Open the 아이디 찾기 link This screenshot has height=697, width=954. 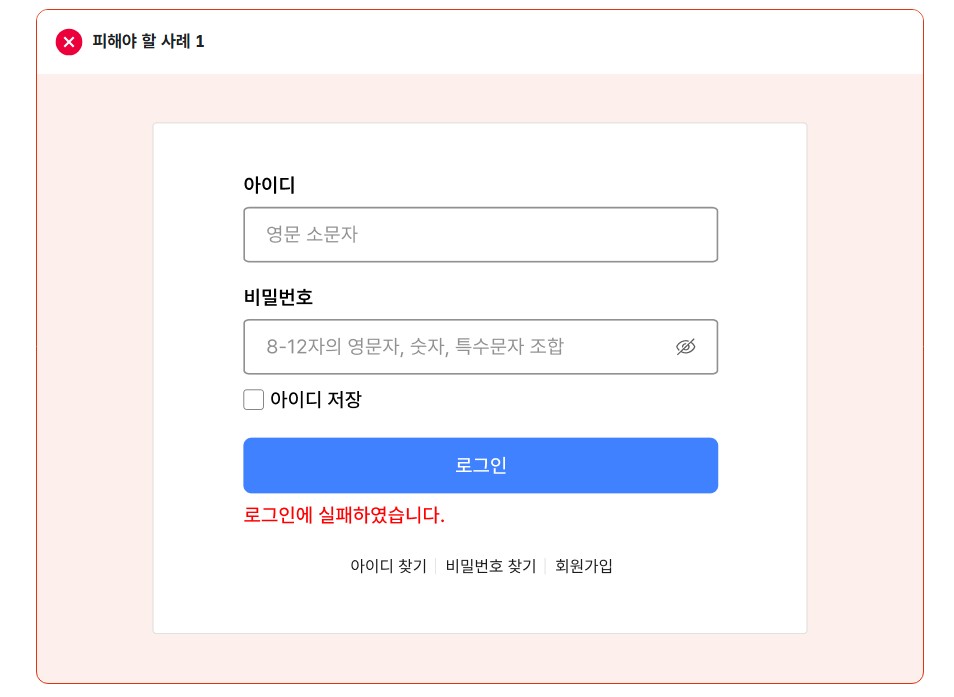(388, 566)
